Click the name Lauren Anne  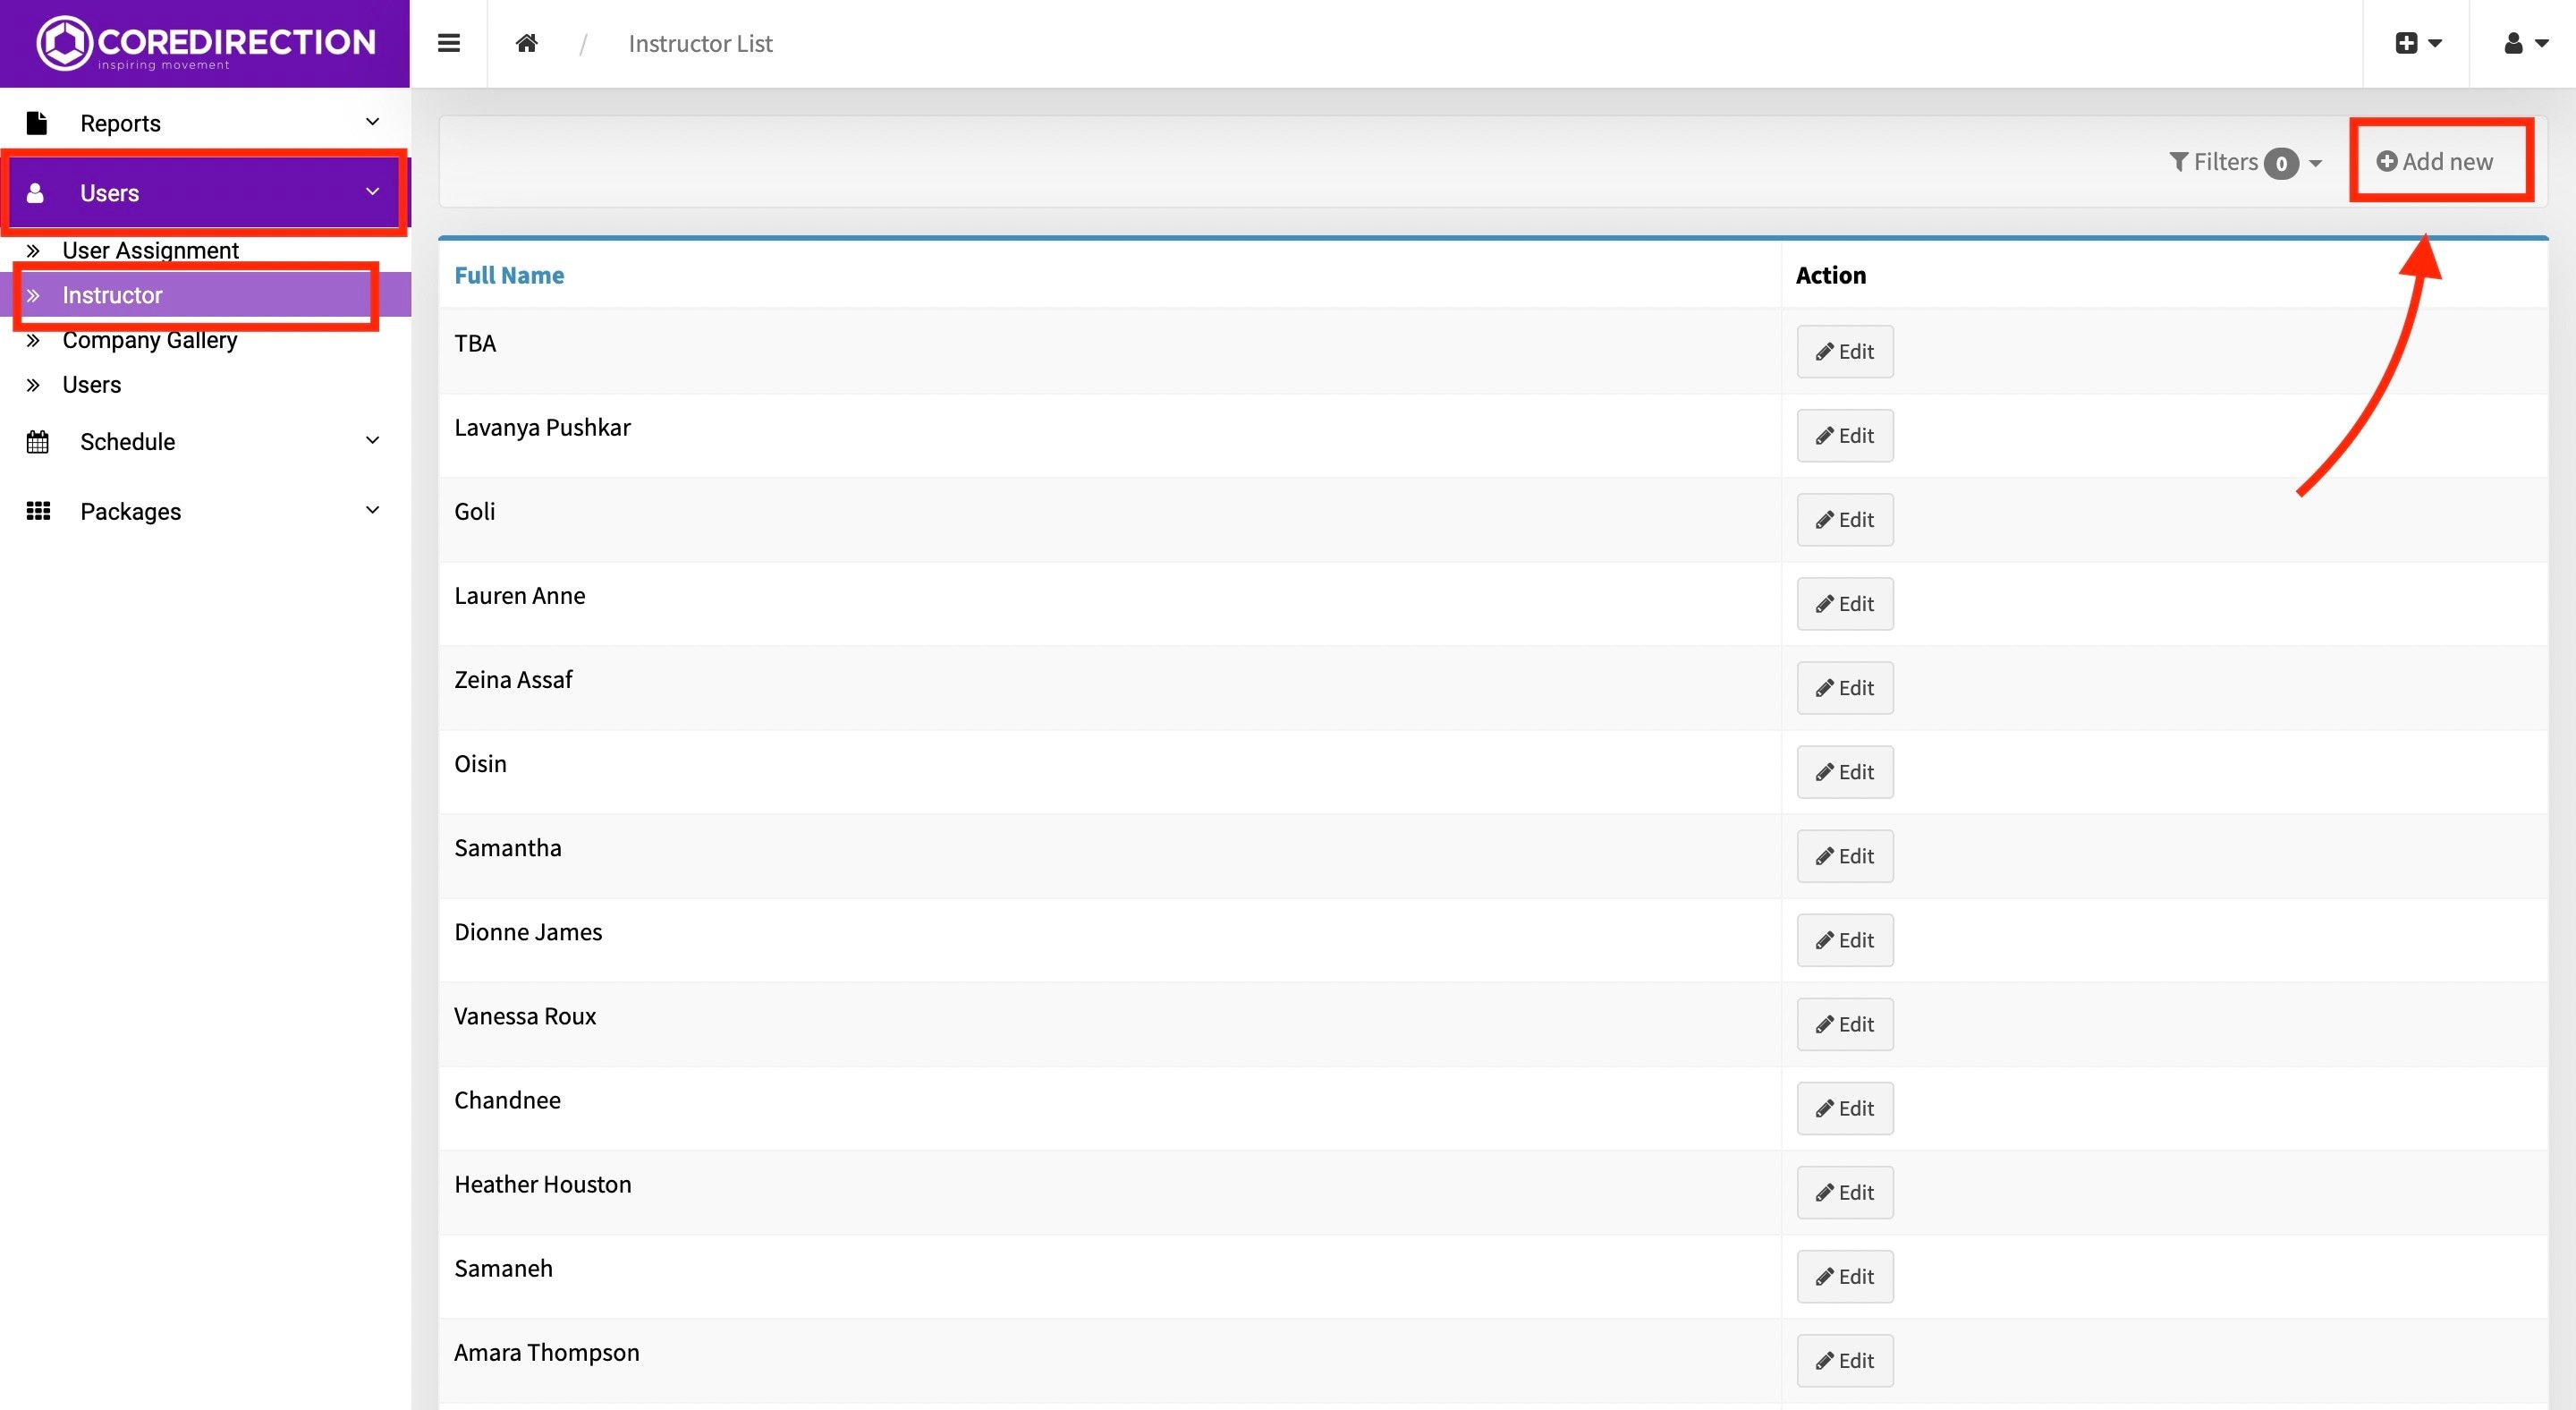coord(520,595)
